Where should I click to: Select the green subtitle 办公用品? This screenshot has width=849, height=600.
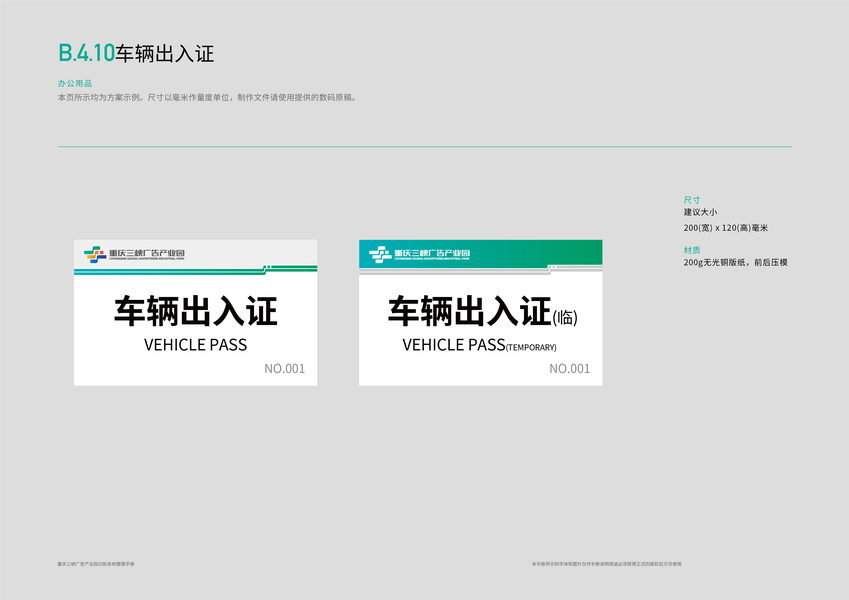[75, 83]
